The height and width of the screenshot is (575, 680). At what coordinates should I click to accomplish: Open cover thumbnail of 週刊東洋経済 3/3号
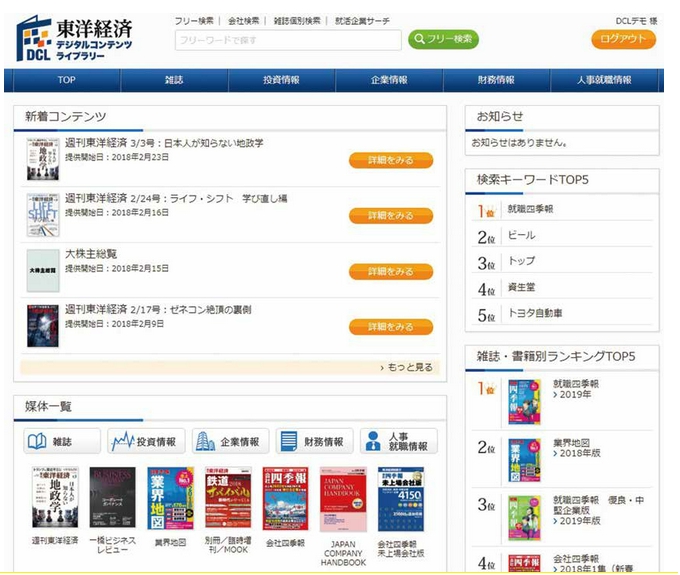pos(42,159)
